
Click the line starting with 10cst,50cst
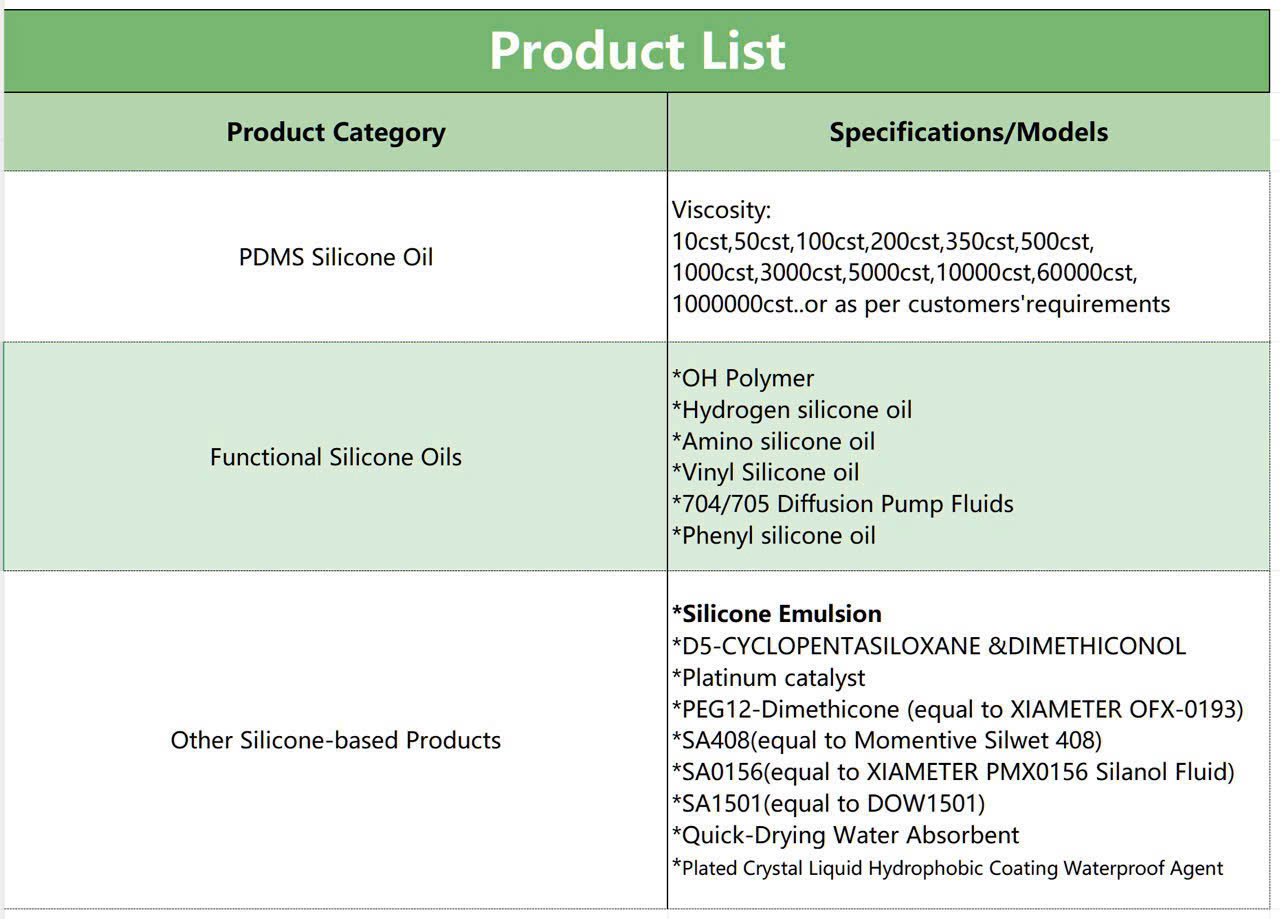883,241
